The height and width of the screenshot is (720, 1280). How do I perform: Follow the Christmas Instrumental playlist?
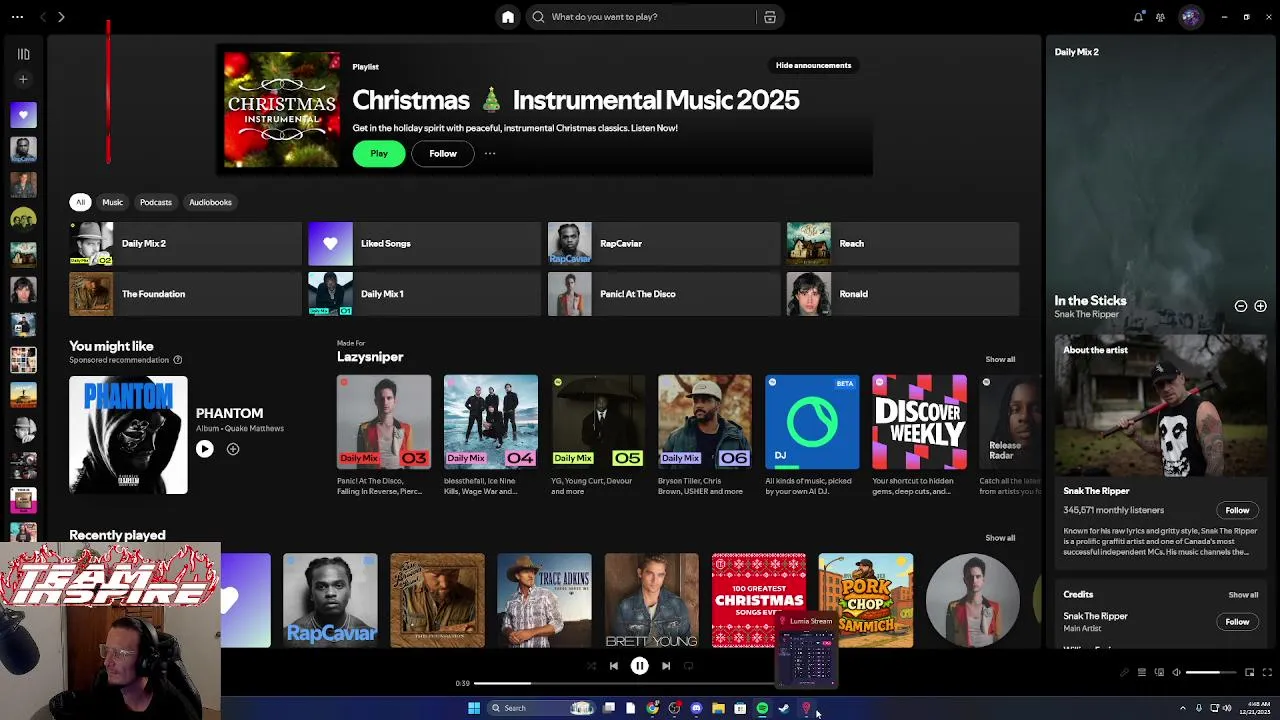[443, 154]
